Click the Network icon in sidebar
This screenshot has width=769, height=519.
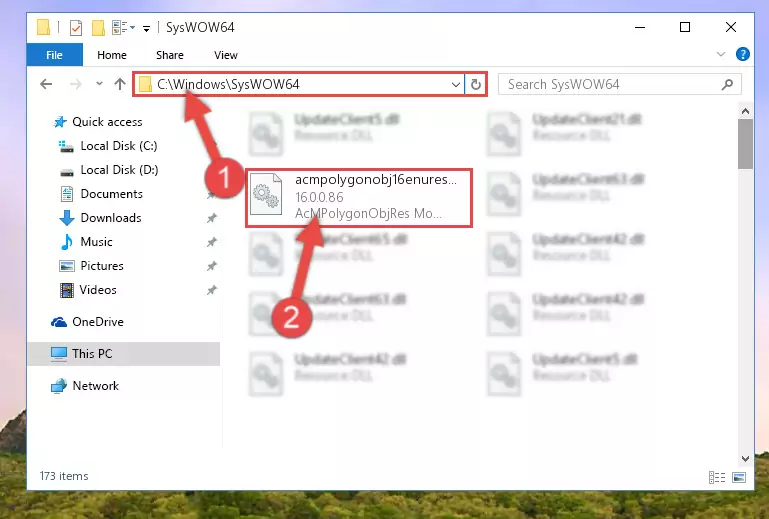pos(59,386)
